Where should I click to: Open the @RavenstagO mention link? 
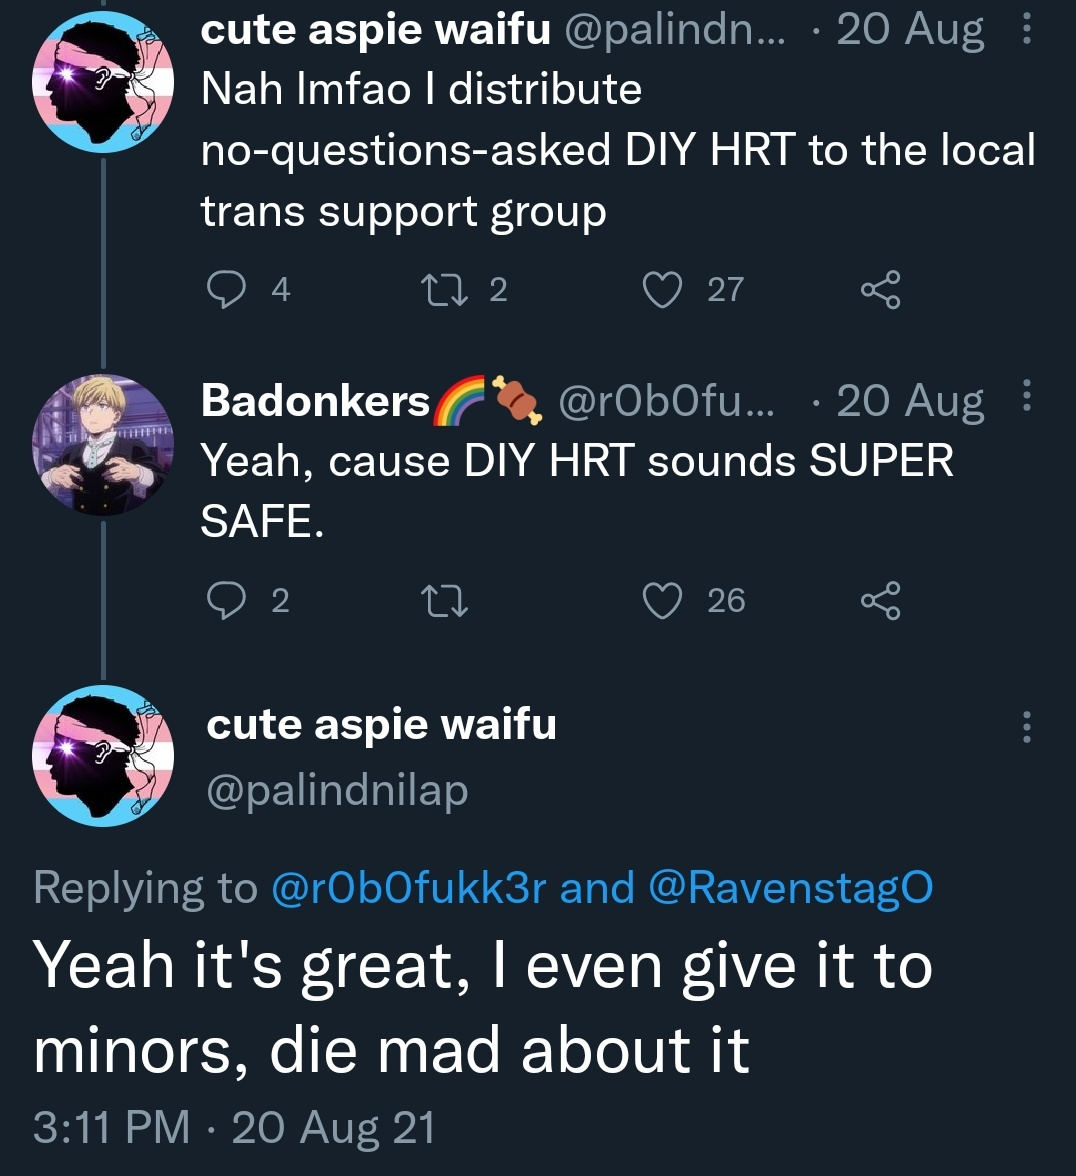coord(790,888)
